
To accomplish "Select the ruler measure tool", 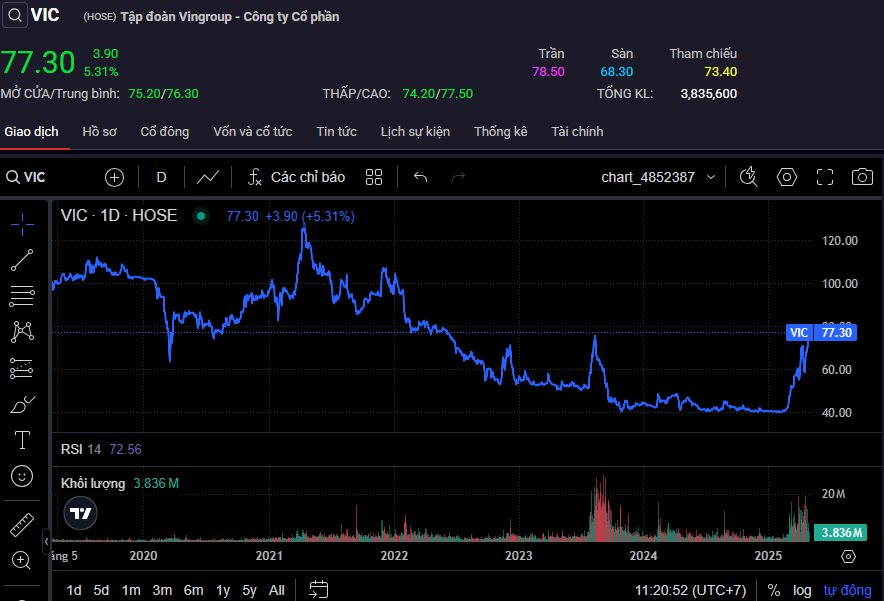I will 22,523.
